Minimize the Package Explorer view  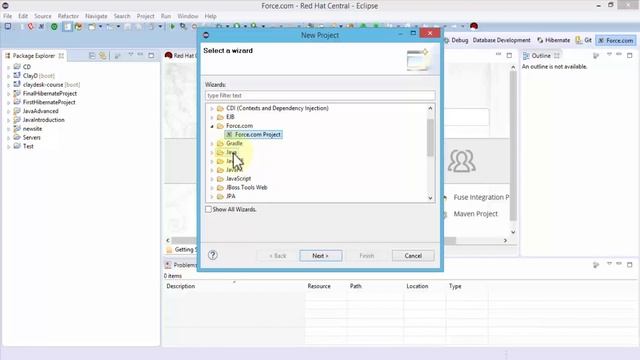tap(141, 55)
